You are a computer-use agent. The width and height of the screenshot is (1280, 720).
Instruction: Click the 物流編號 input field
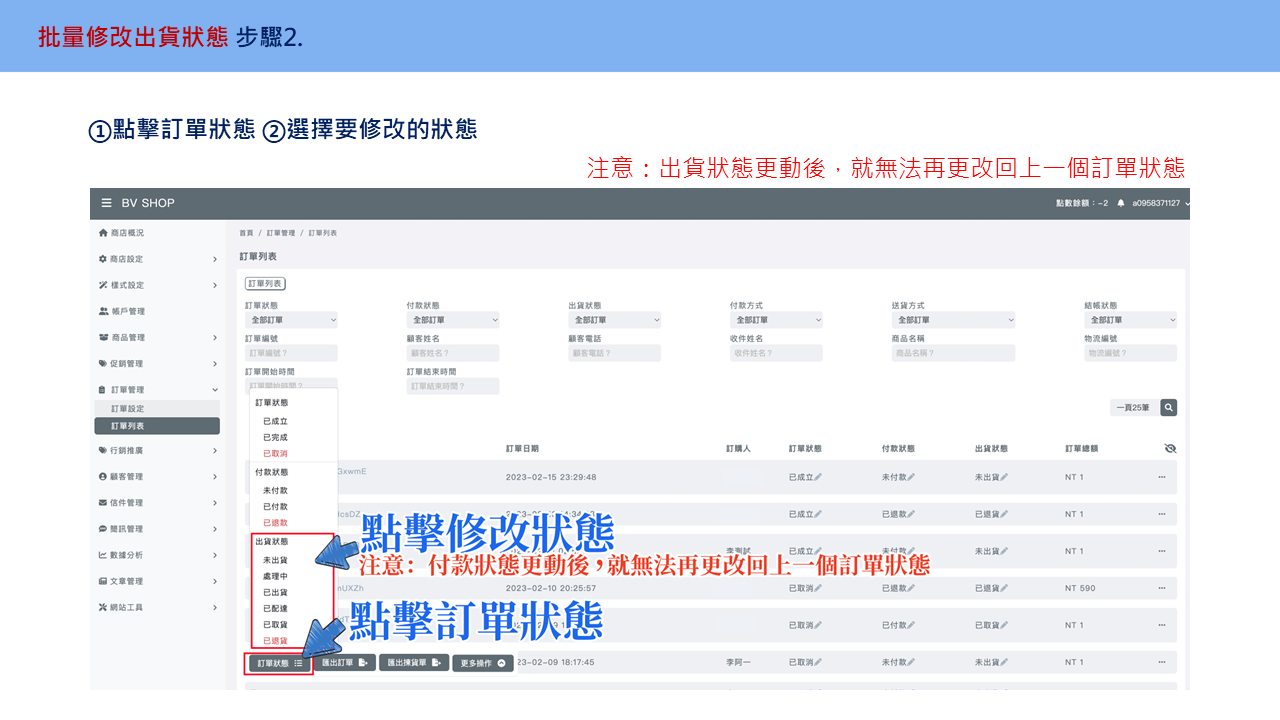(x=1131, y=353)
